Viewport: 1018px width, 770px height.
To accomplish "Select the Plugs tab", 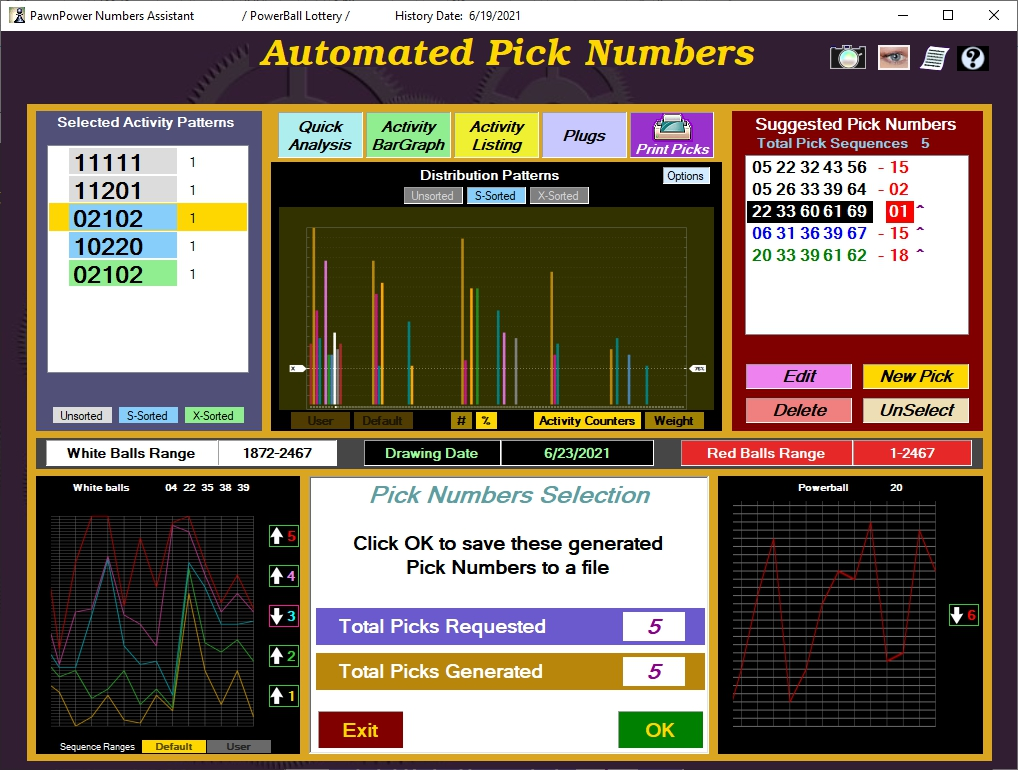I will [584, 135].
